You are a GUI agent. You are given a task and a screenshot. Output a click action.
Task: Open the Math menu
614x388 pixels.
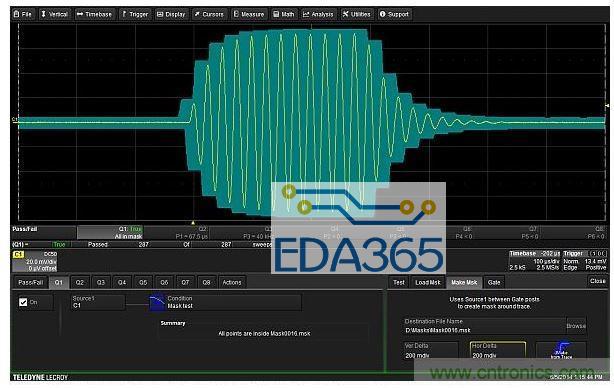[284, 14]
